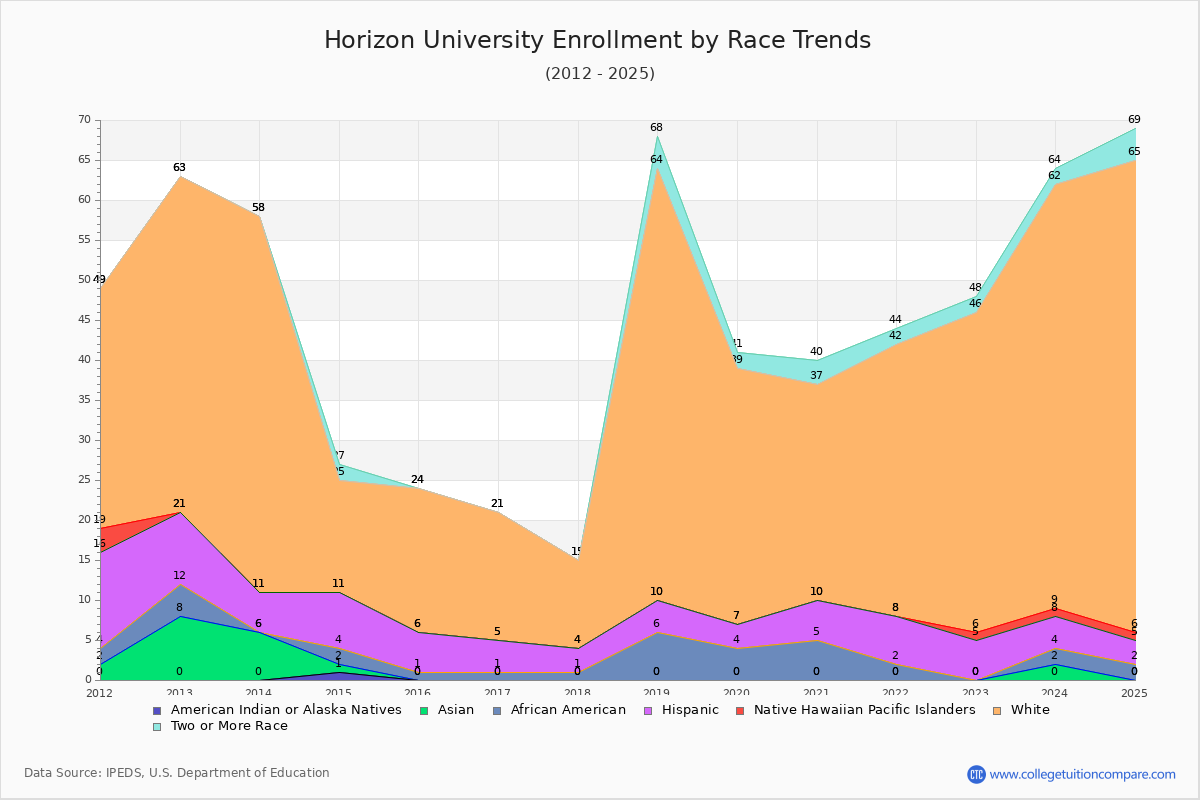Click the 58 data label at 2014
The height and width of the screenshot is (800, 1200).
coord(258,208)
